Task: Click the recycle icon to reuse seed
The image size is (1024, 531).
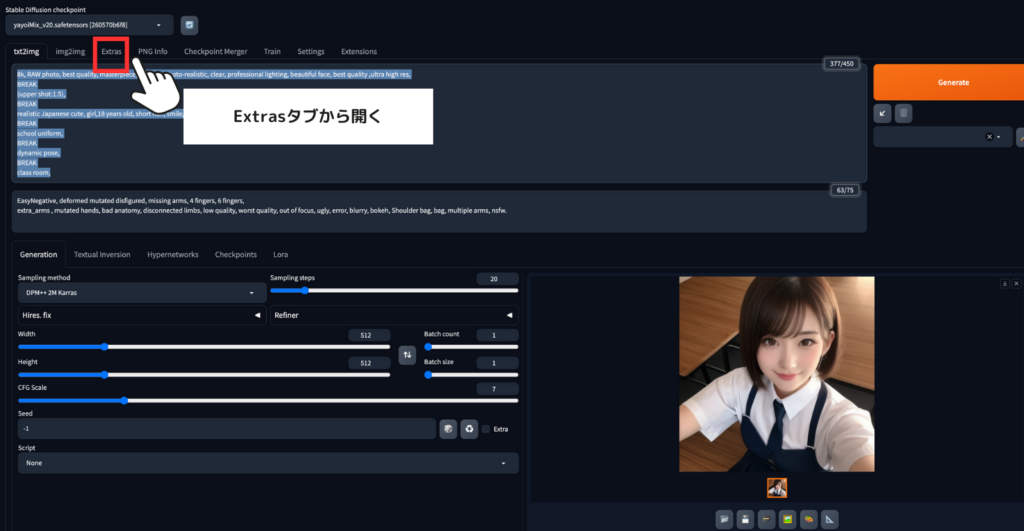Action: tap(469, 429)
